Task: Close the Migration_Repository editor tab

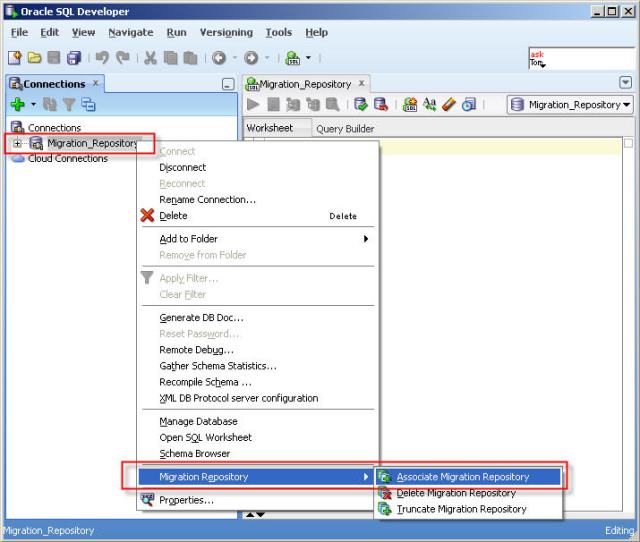Action: [361, 83]
